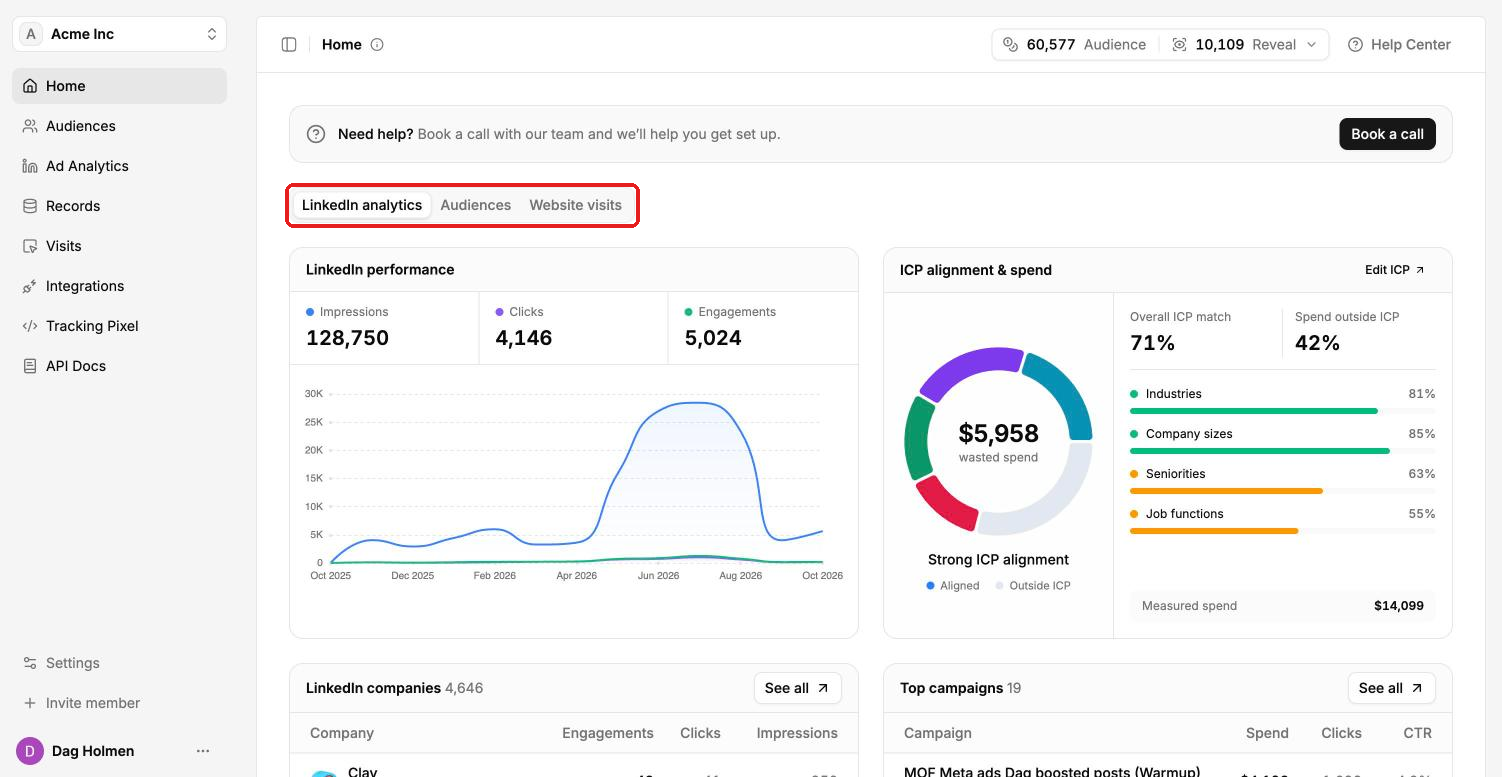Expand the Reveal credits dropdown chevron

[x=1312, y=44]
